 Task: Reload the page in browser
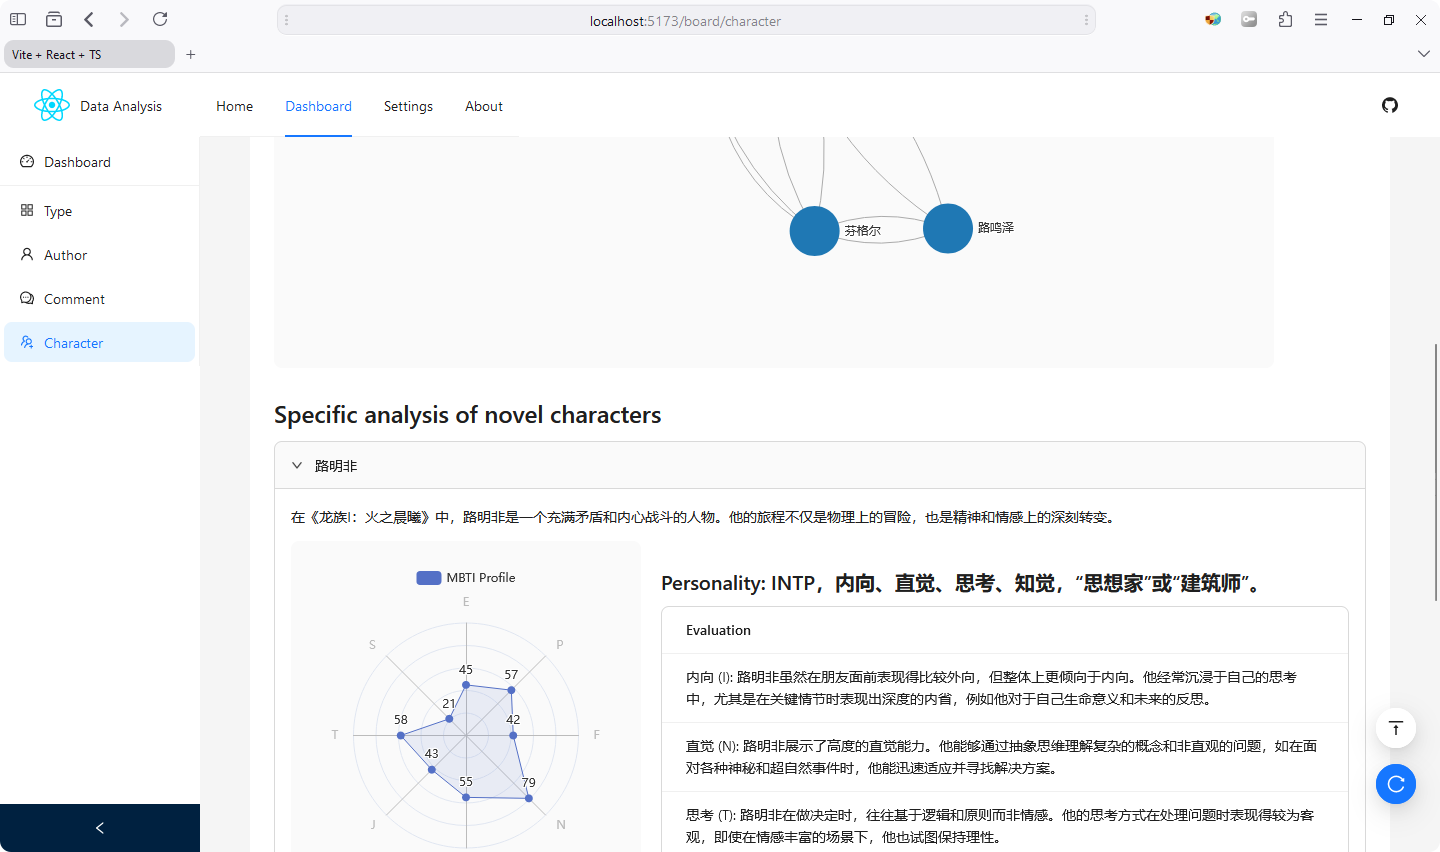pyautogui.click(x=160, y=19)
